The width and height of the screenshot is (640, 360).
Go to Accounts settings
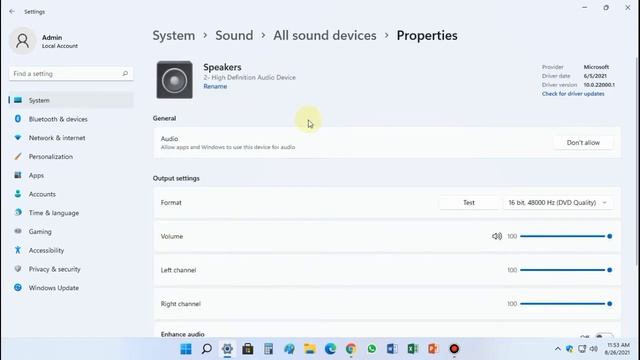71,194
